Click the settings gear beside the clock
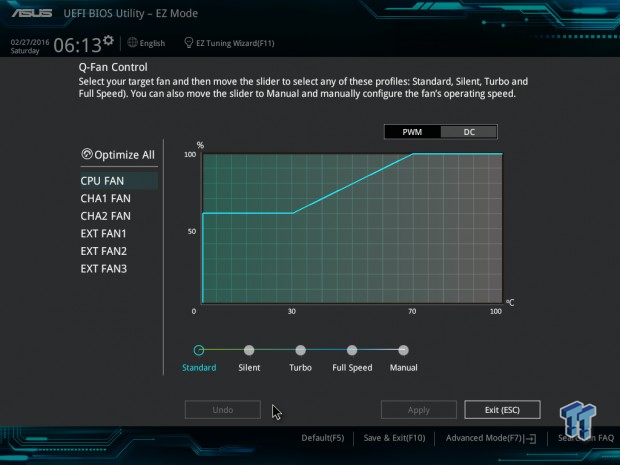The width and height of the screenshot is (620, 465). pyautogui.click(x=108, y=40)
